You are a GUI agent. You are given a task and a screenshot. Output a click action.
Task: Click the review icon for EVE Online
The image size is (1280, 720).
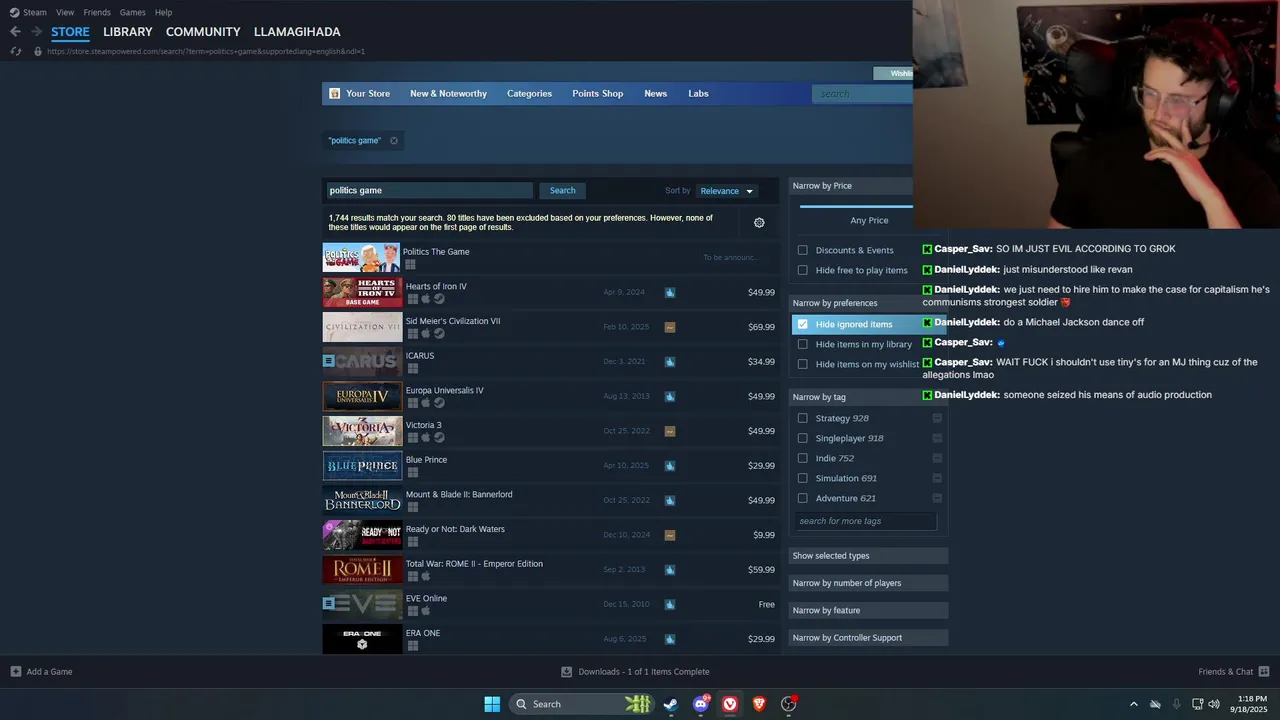click(x=670, y=604)
